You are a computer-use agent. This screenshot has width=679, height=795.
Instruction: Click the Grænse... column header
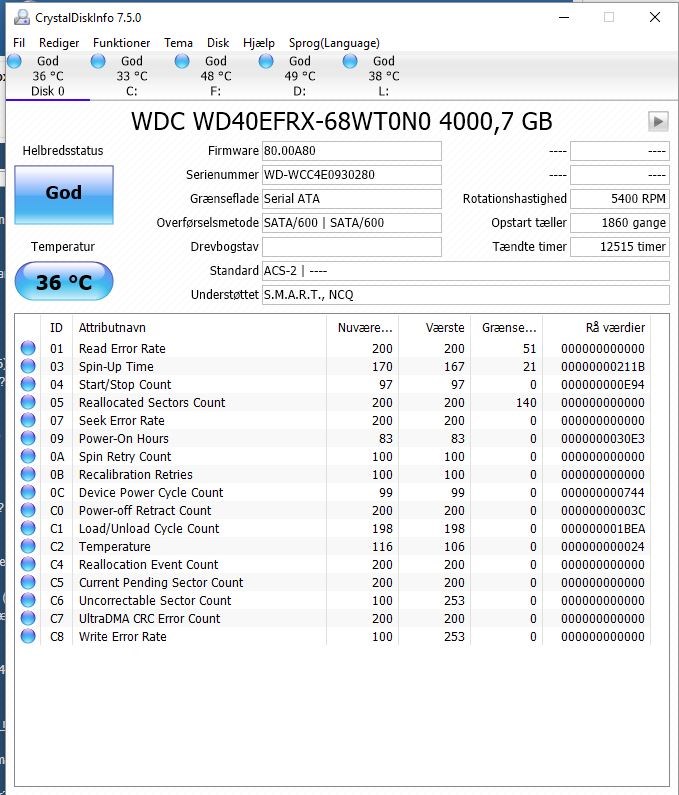[x=507, y=328]
